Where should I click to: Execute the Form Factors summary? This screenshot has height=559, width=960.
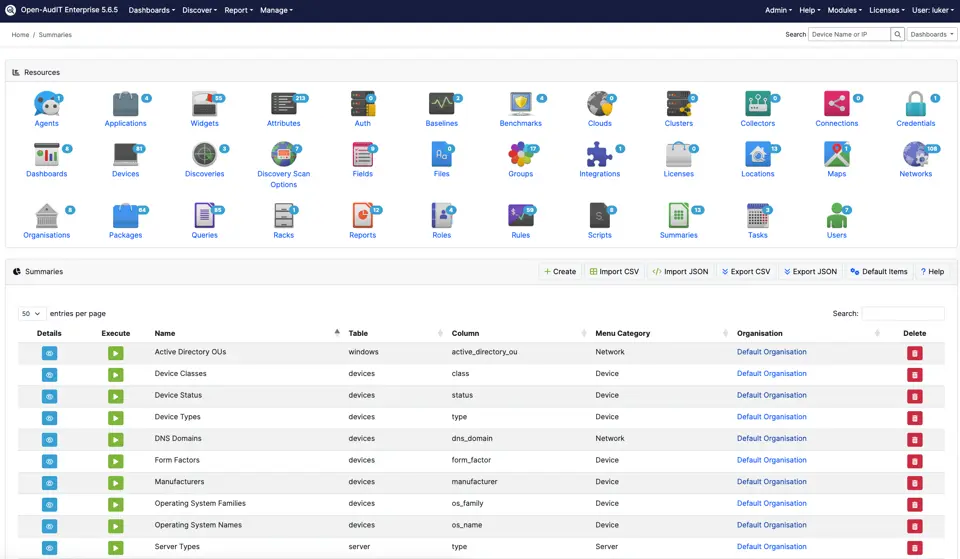116,461
